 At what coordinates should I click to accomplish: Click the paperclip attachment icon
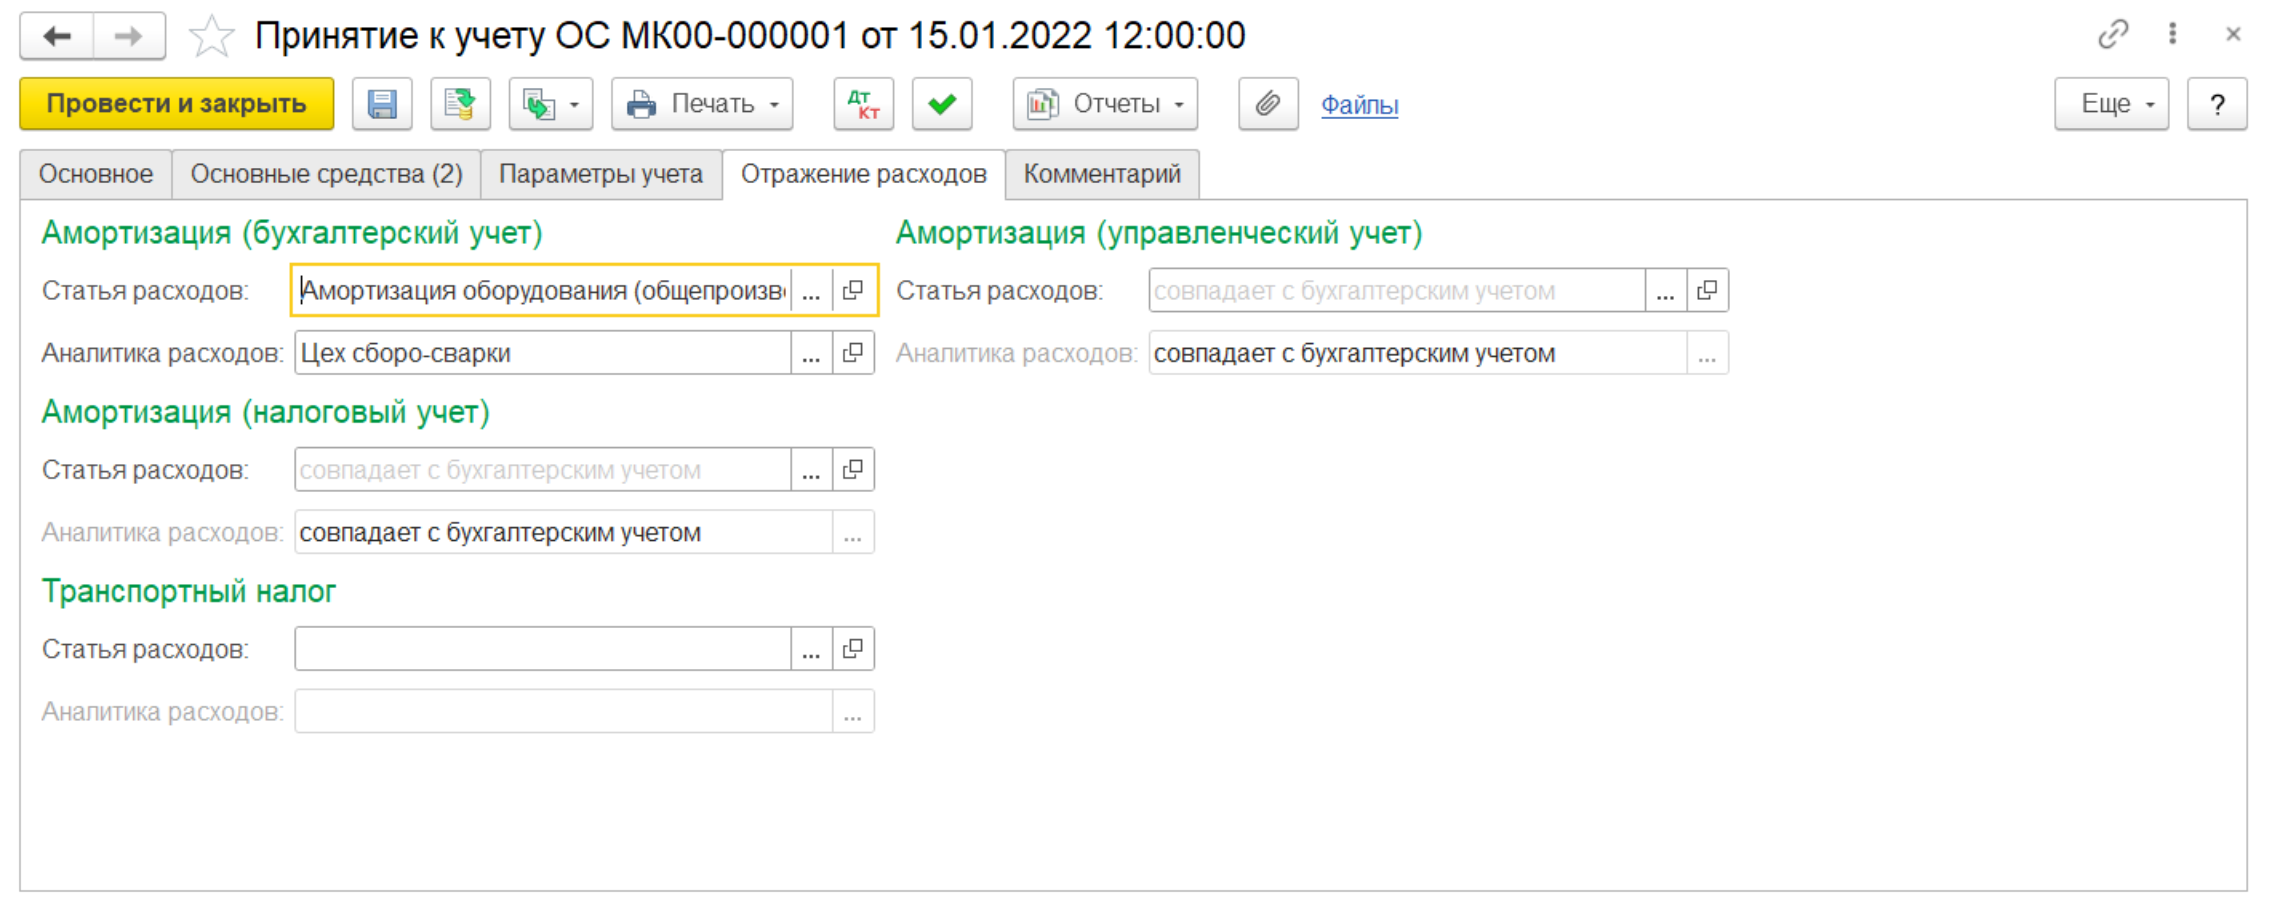(x=1267, y=104)
